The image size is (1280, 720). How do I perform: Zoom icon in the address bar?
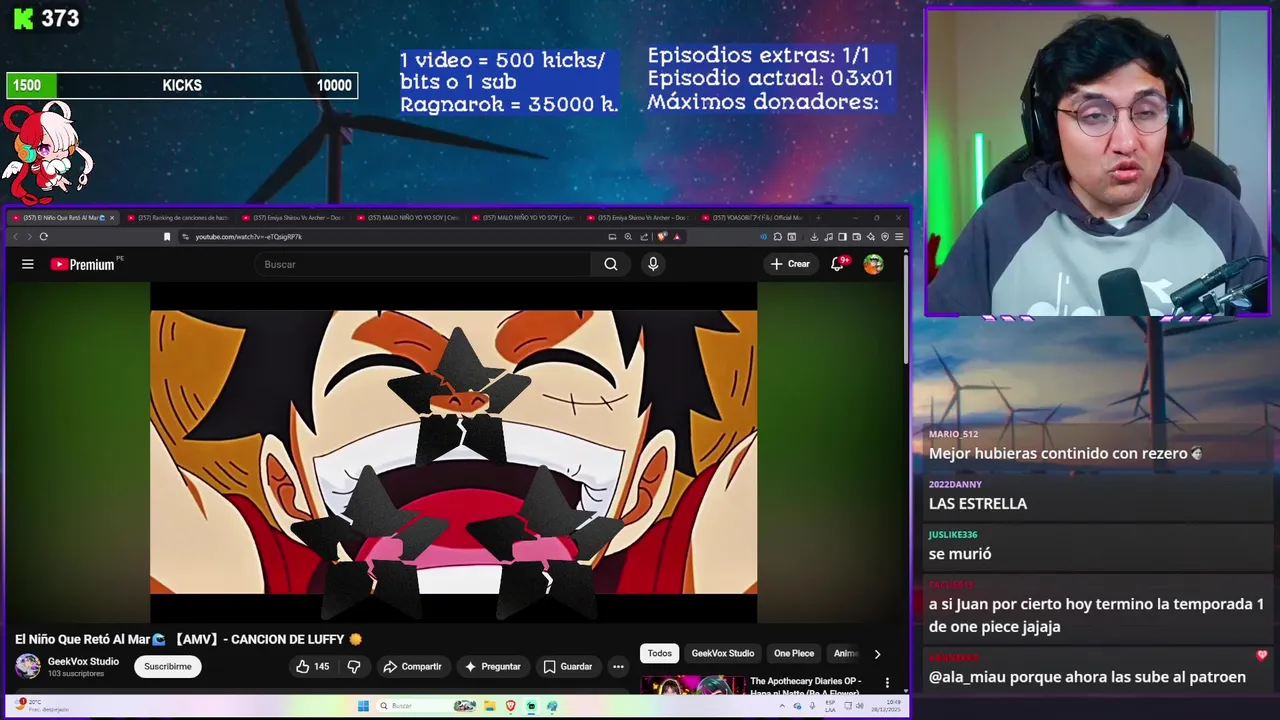tap(628, 237)
